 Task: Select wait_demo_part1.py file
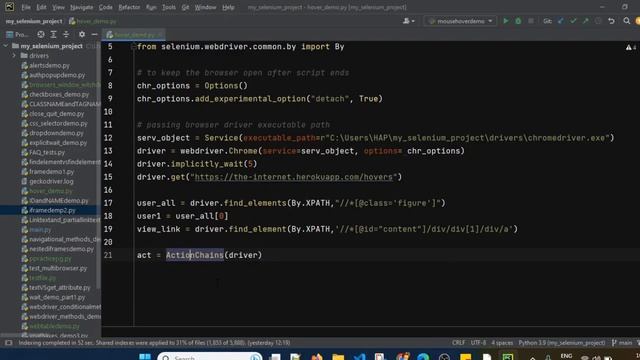point(57,297)
